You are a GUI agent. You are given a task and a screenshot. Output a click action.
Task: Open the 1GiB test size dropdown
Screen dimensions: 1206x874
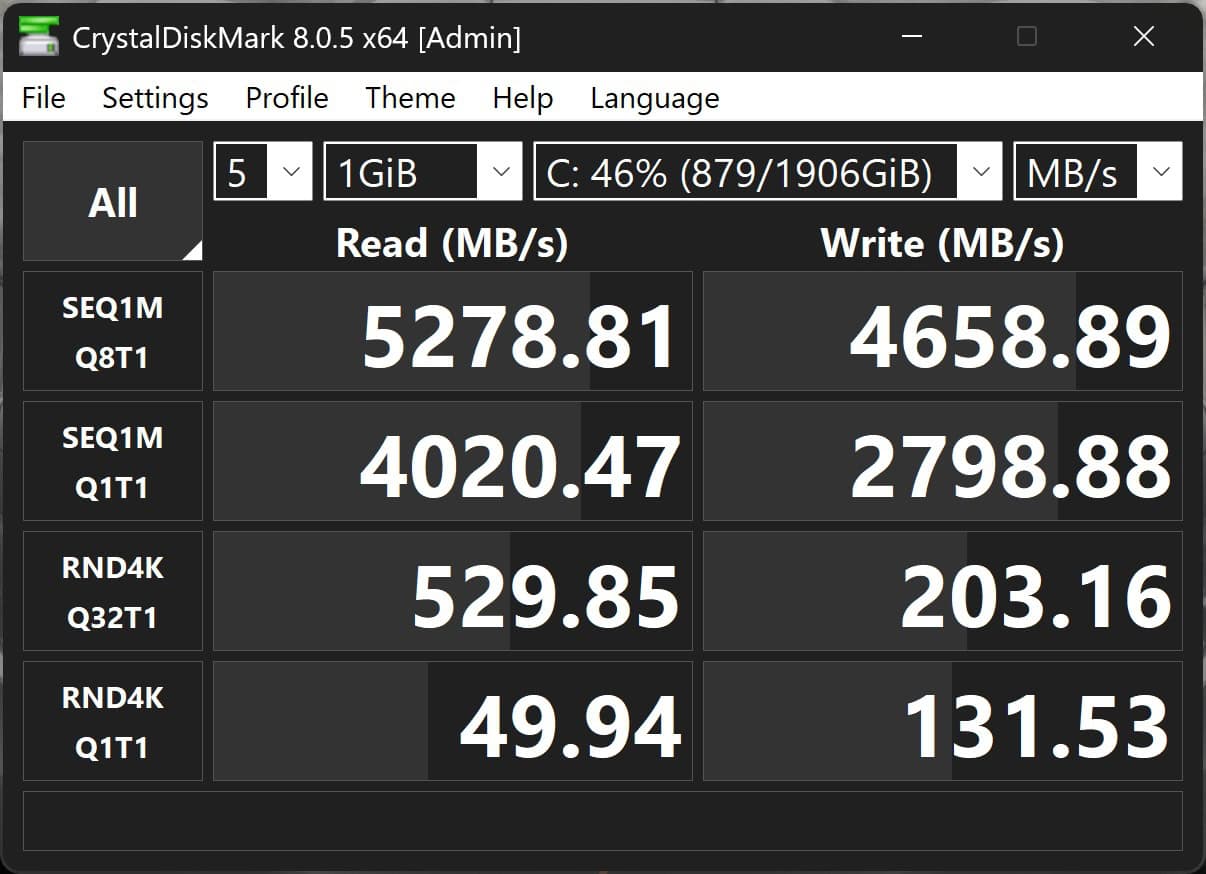pyautogui.click(x=423, y=171)
